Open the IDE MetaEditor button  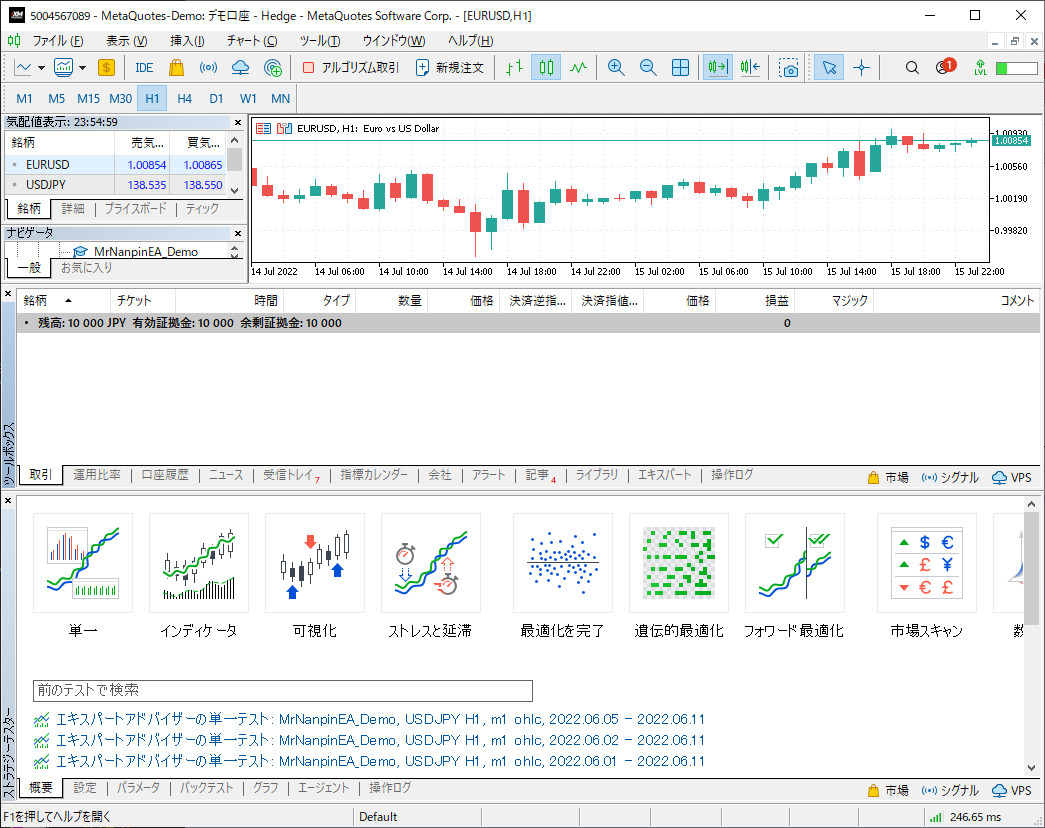pyautogui.click(x=144, y=67)
